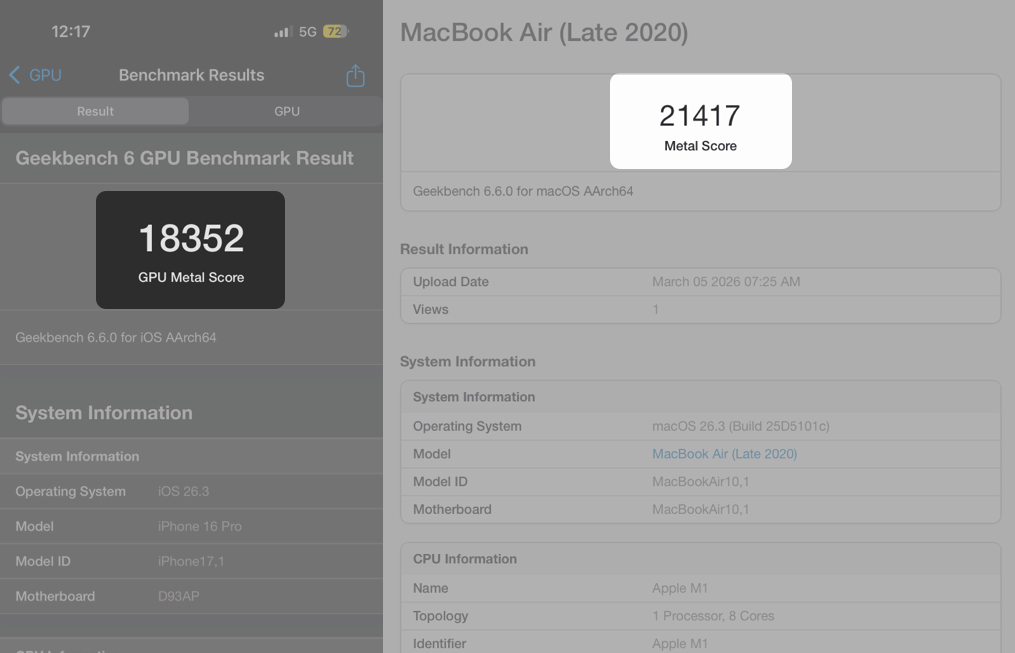Tap the share icon

coord(355,75)
